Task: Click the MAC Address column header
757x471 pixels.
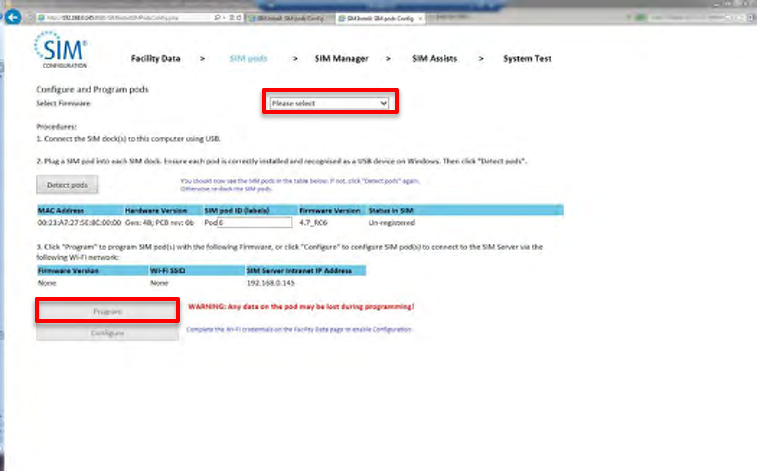Action: [x=61, y=210]
